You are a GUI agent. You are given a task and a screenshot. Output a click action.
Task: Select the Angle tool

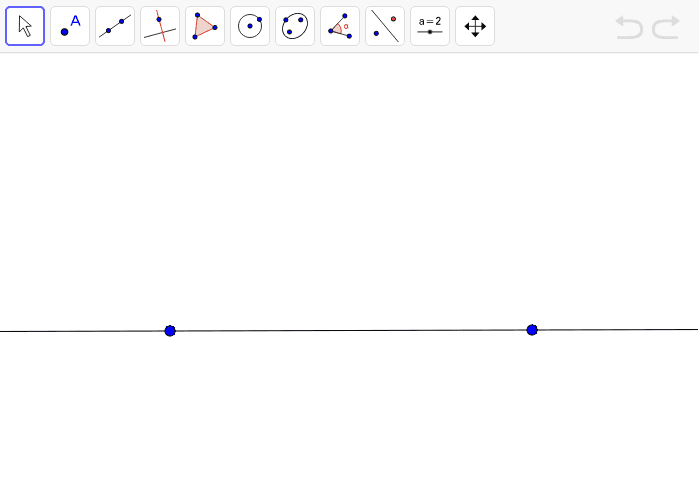pos(340,26)
